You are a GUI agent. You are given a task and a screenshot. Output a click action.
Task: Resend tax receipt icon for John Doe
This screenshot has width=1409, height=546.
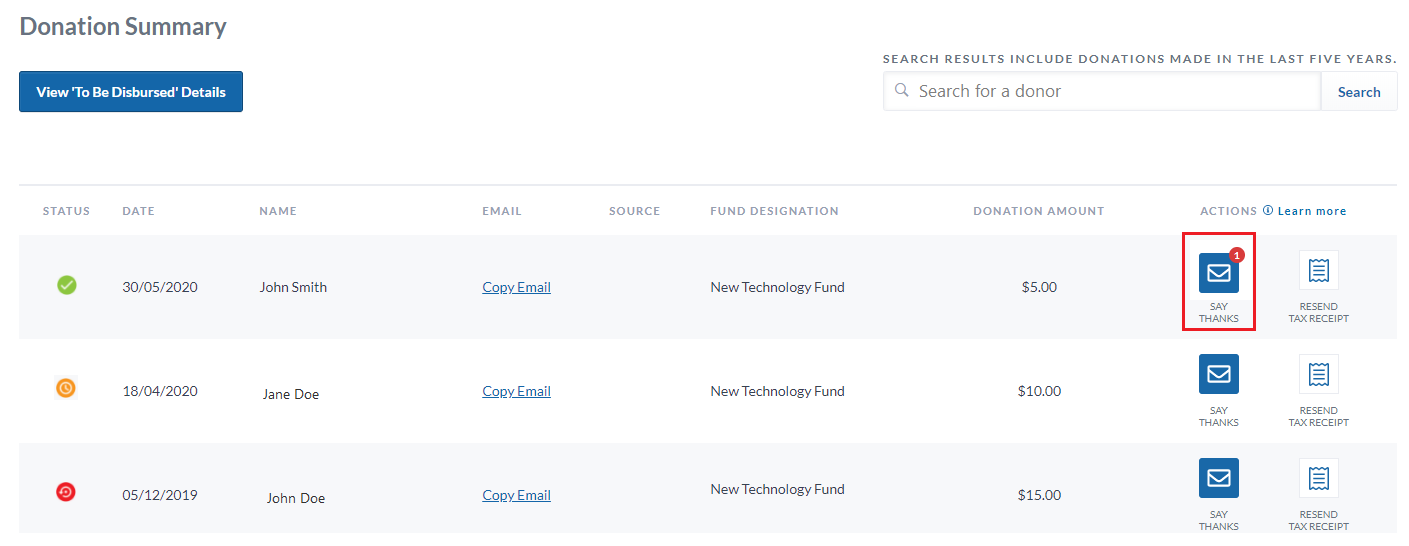[x=1318, y=478]
